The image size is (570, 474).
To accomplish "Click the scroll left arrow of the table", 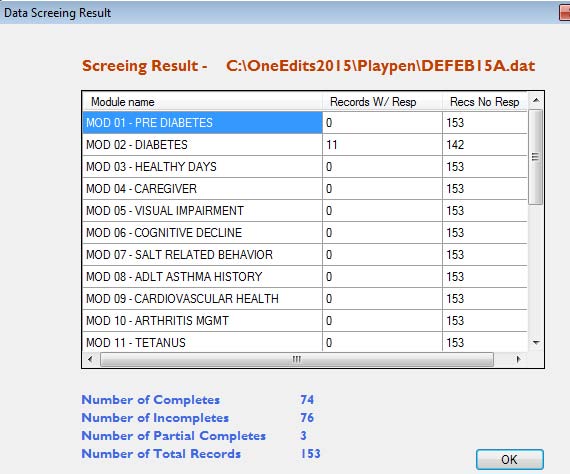I will coord(91,359).
